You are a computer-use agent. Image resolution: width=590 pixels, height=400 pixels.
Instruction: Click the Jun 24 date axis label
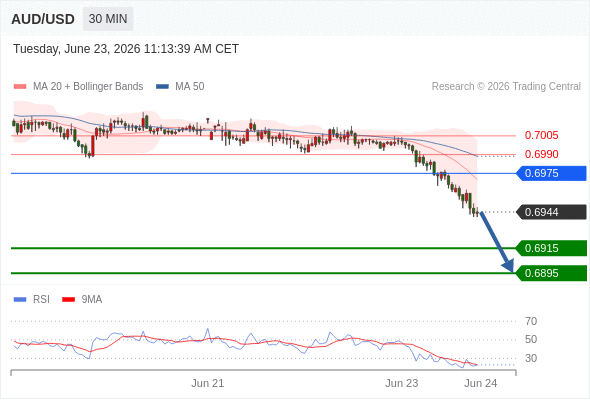(481, 383)
